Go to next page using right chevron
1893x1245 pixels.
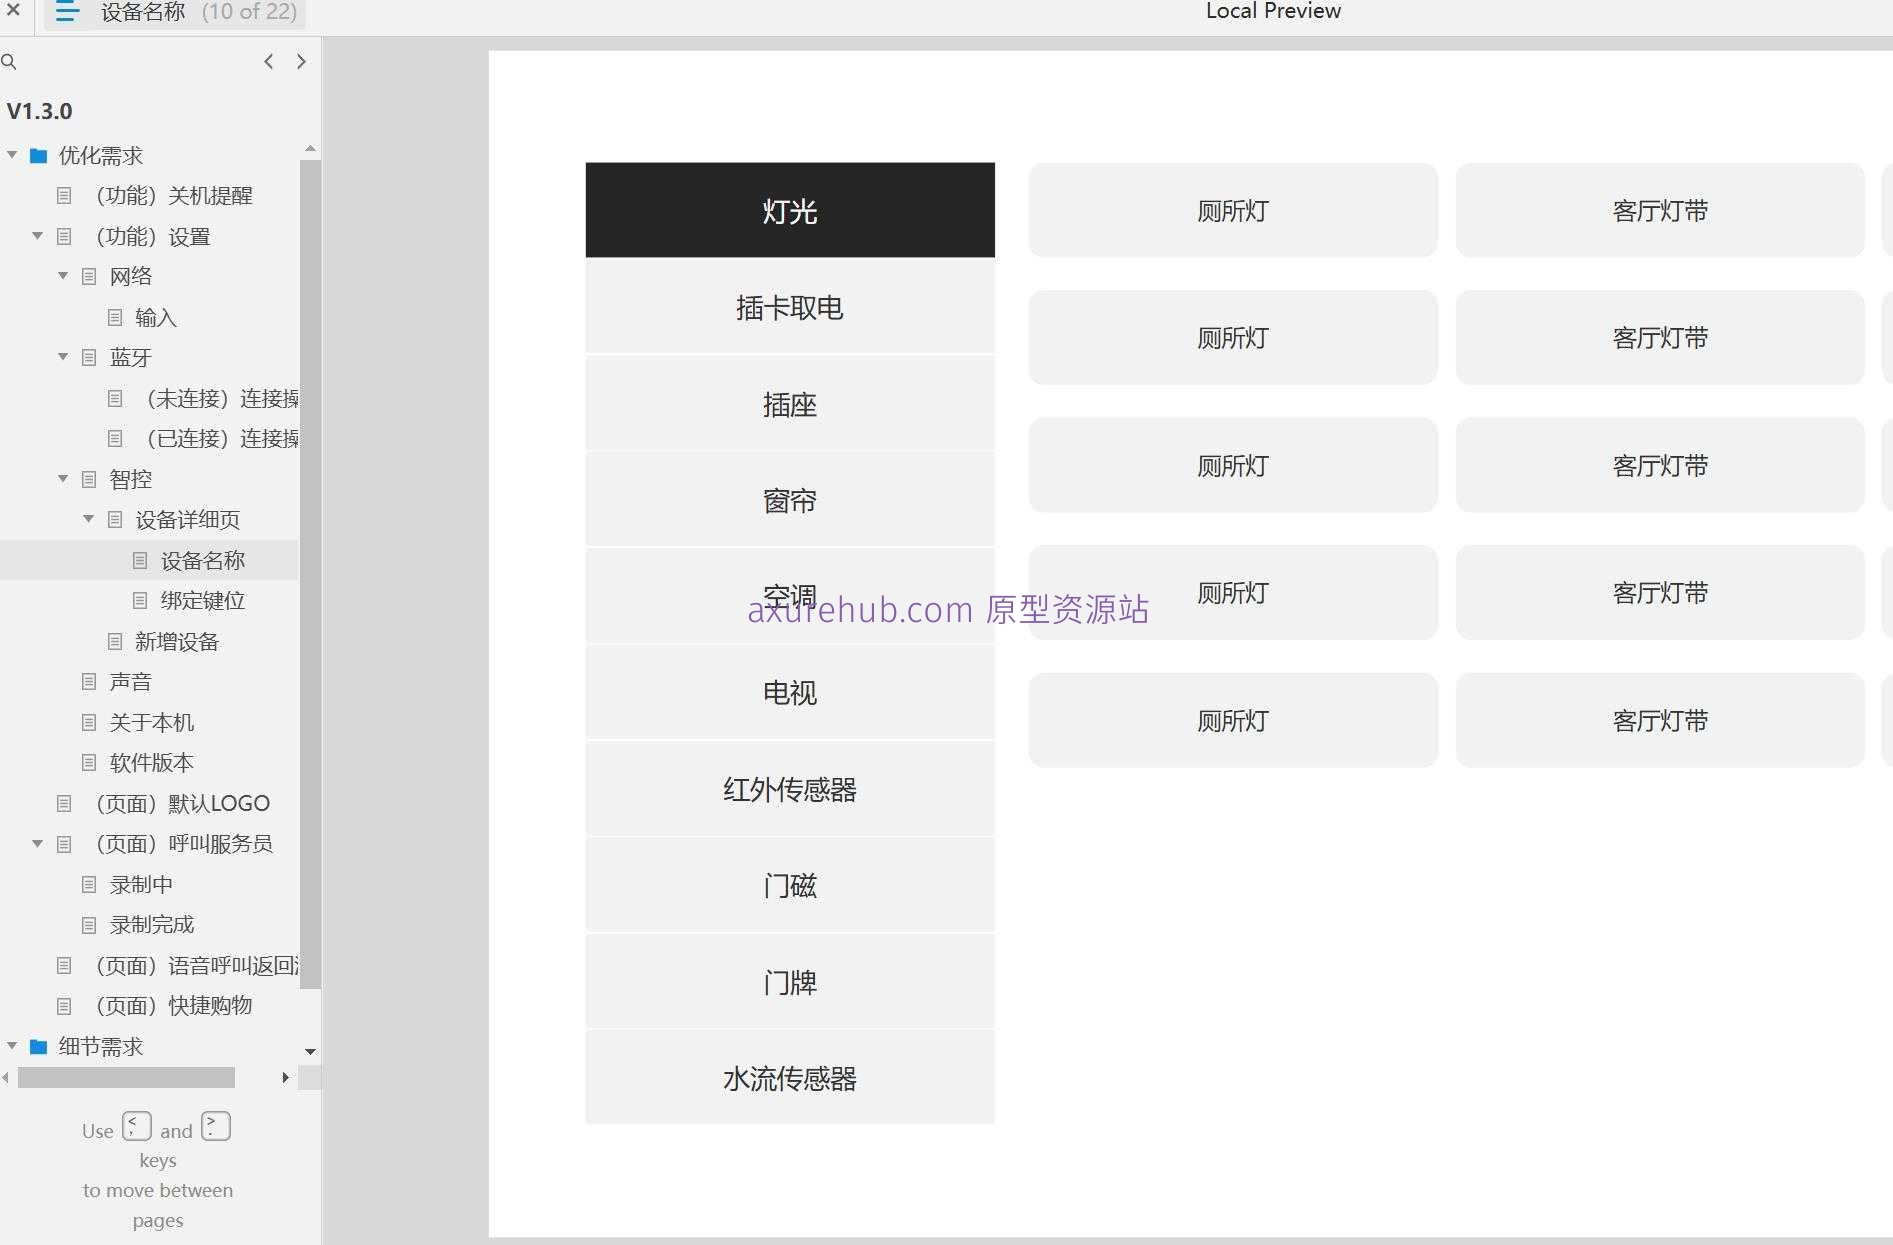(301, 62)
